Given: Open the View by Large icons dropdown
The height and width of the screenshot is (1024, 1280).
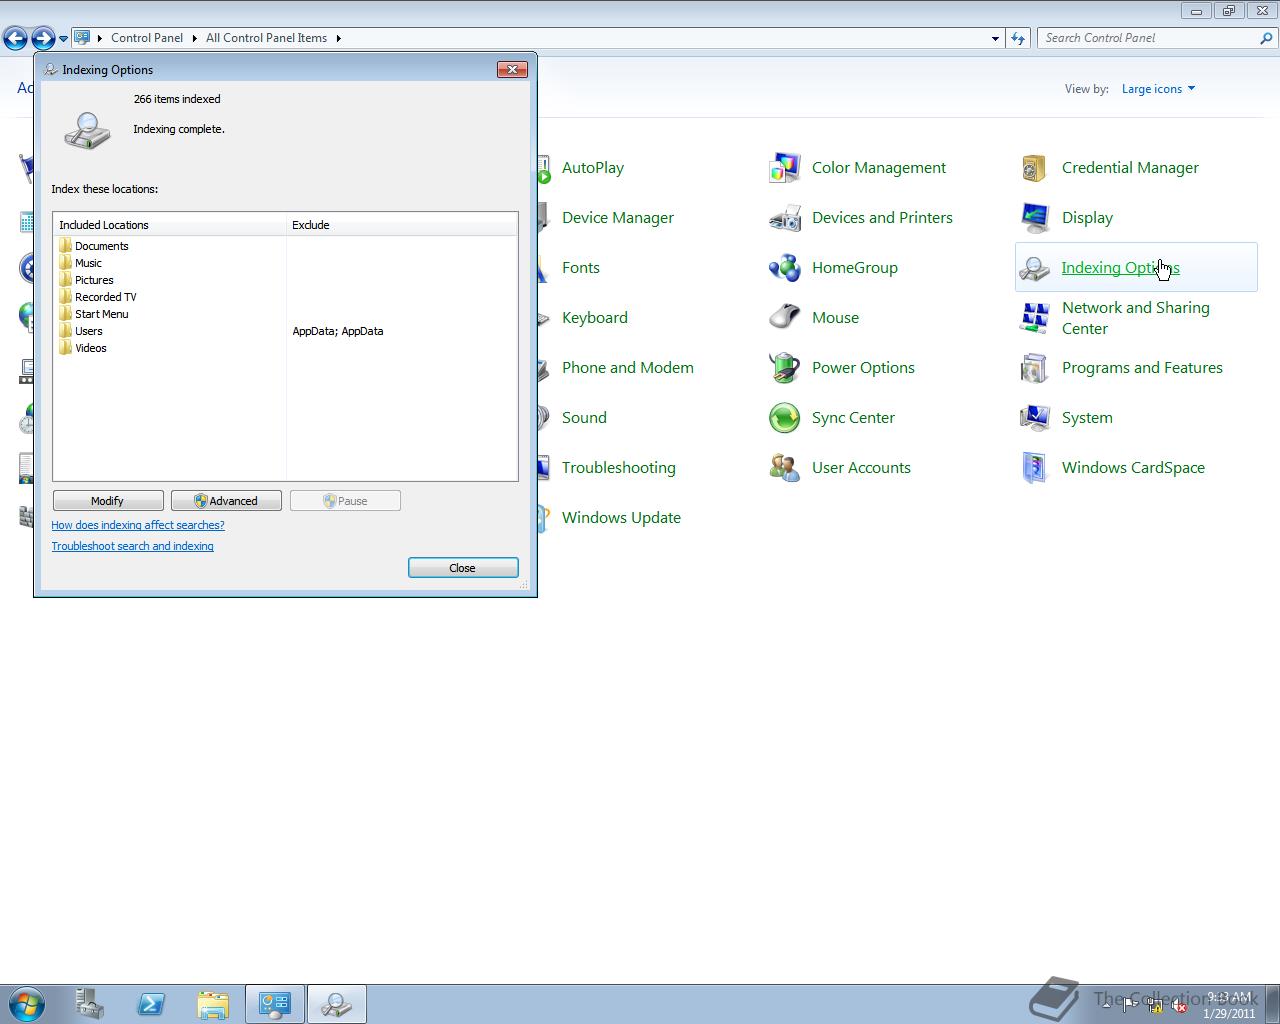Looking at the screenshot, I should click(x=1158, y=89).
